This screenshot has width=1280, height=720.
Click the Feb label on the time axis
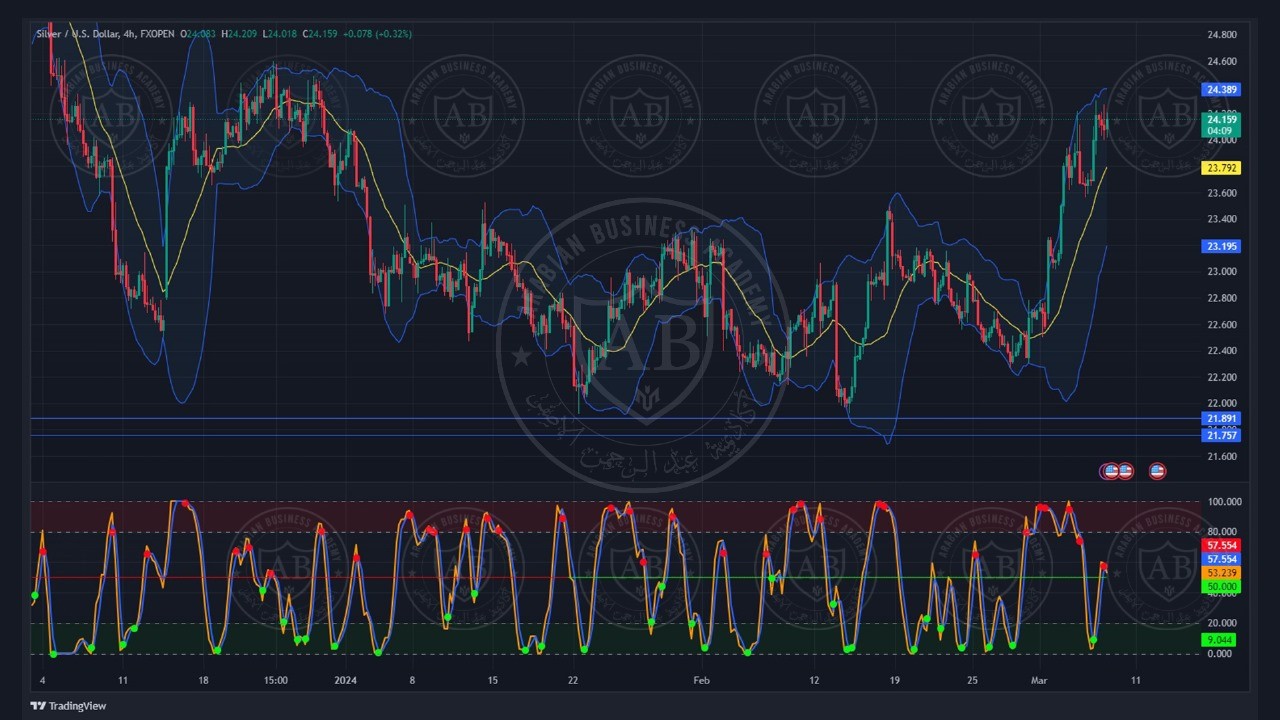click(701, 681)
